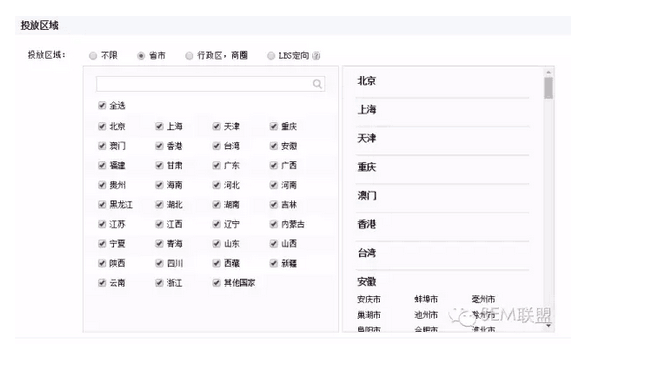The height and width of the screenshot is (370, 660).
Task: Toggle the 内蒙古 checkbox
Action: click(274, 224)
